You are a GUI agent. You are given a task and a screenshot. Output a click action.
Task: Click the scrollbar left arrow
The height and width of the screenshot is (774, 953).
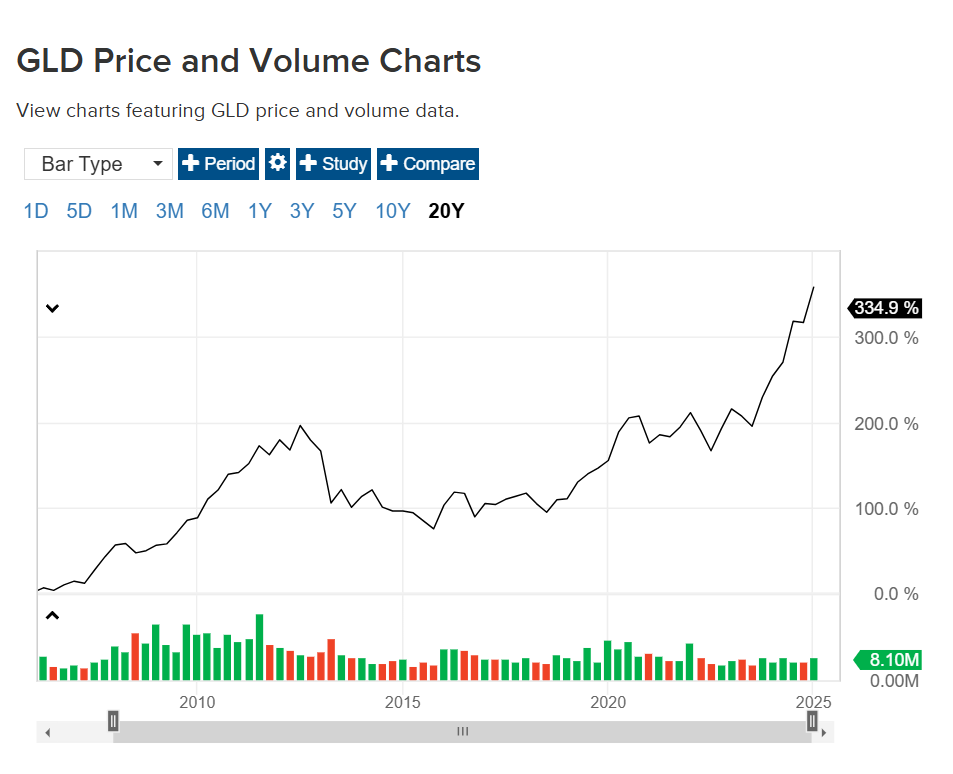click(47, 733)
